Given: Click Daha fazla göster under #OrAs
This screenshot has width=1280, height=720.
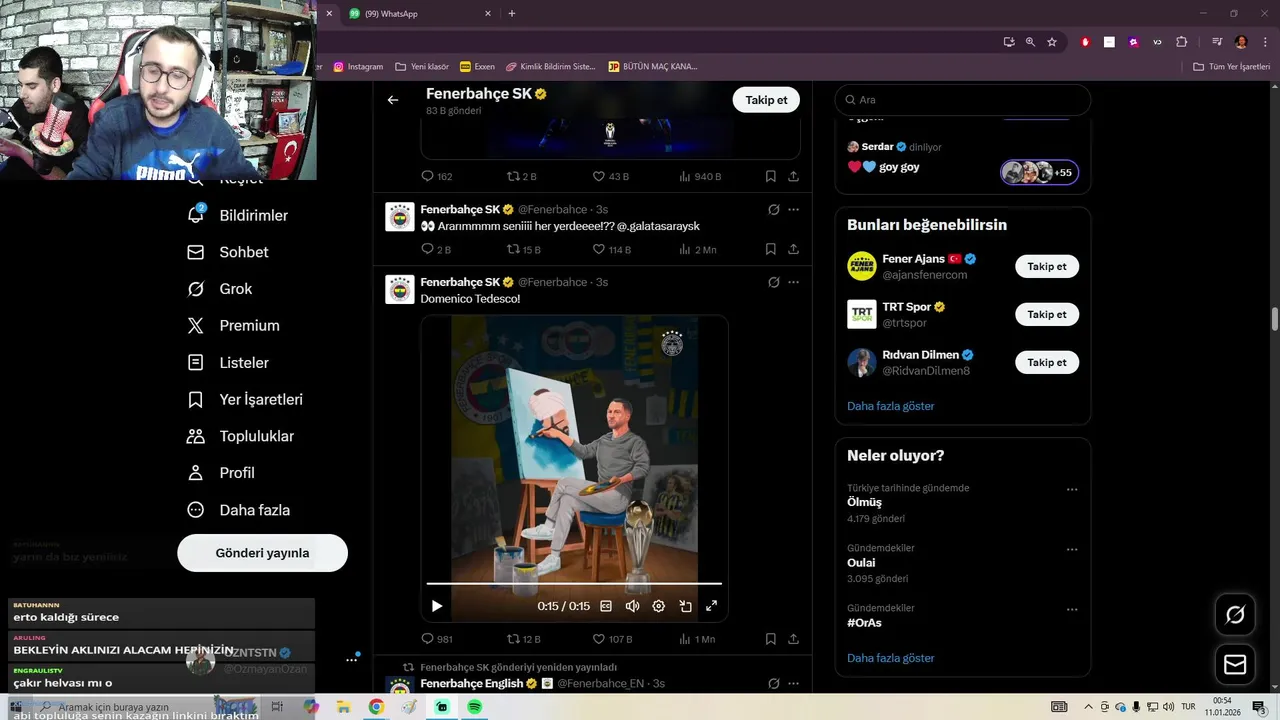Looking at the screenshot, I should click(890, 658).
